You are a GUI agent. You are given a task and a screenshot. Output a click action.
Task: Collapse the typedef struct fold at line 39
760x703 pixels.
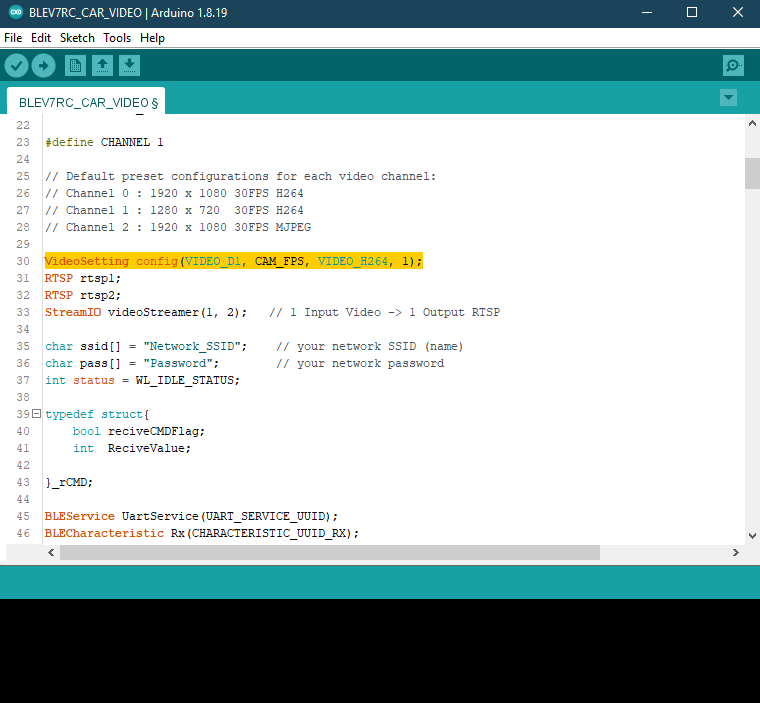(x=36, y=414)
